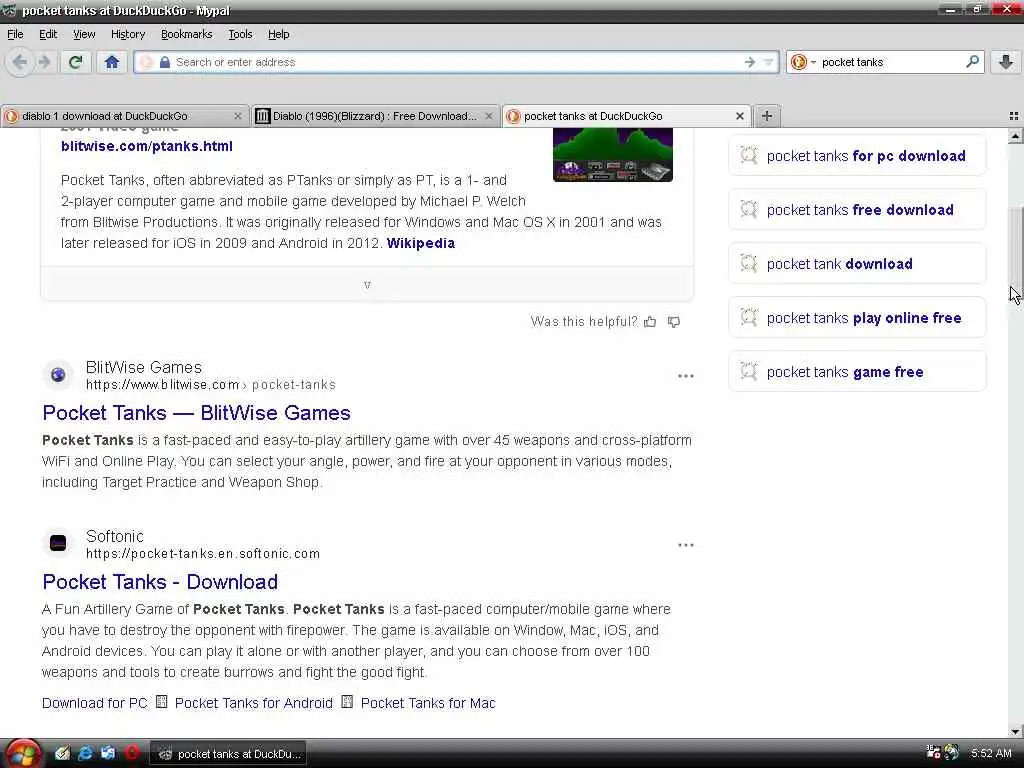Open the History menu

click(127, 34)
